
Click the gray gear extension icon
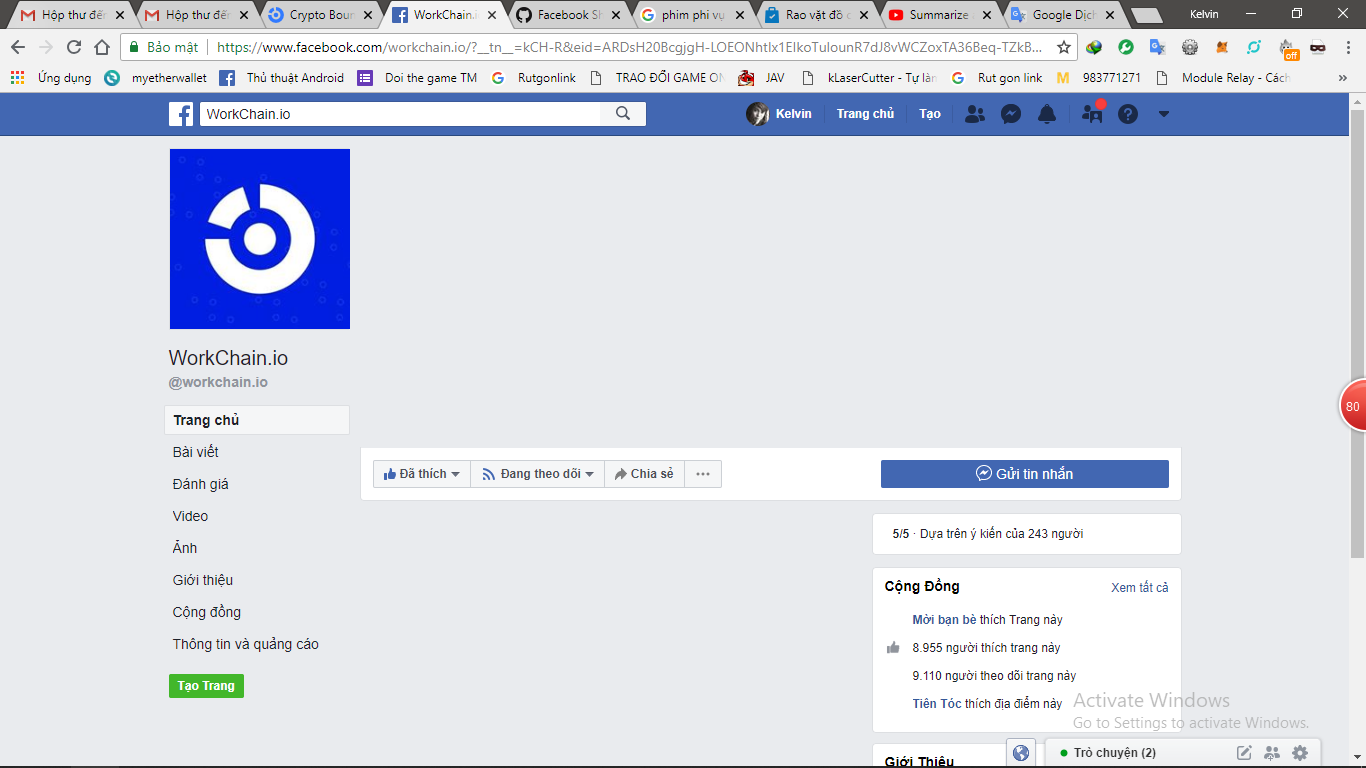click(1190, 47)
